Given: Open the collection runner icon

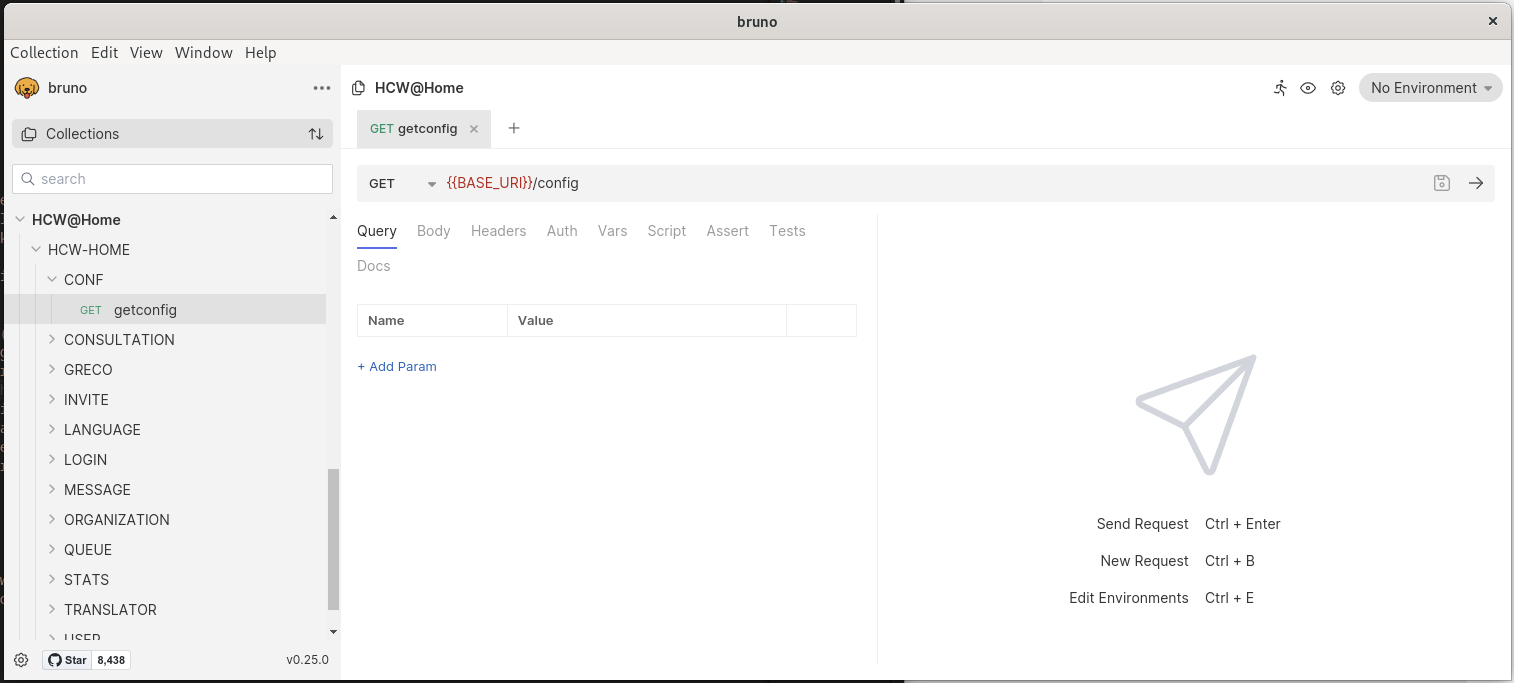Looking at the screenshot, I should 1281,88.
